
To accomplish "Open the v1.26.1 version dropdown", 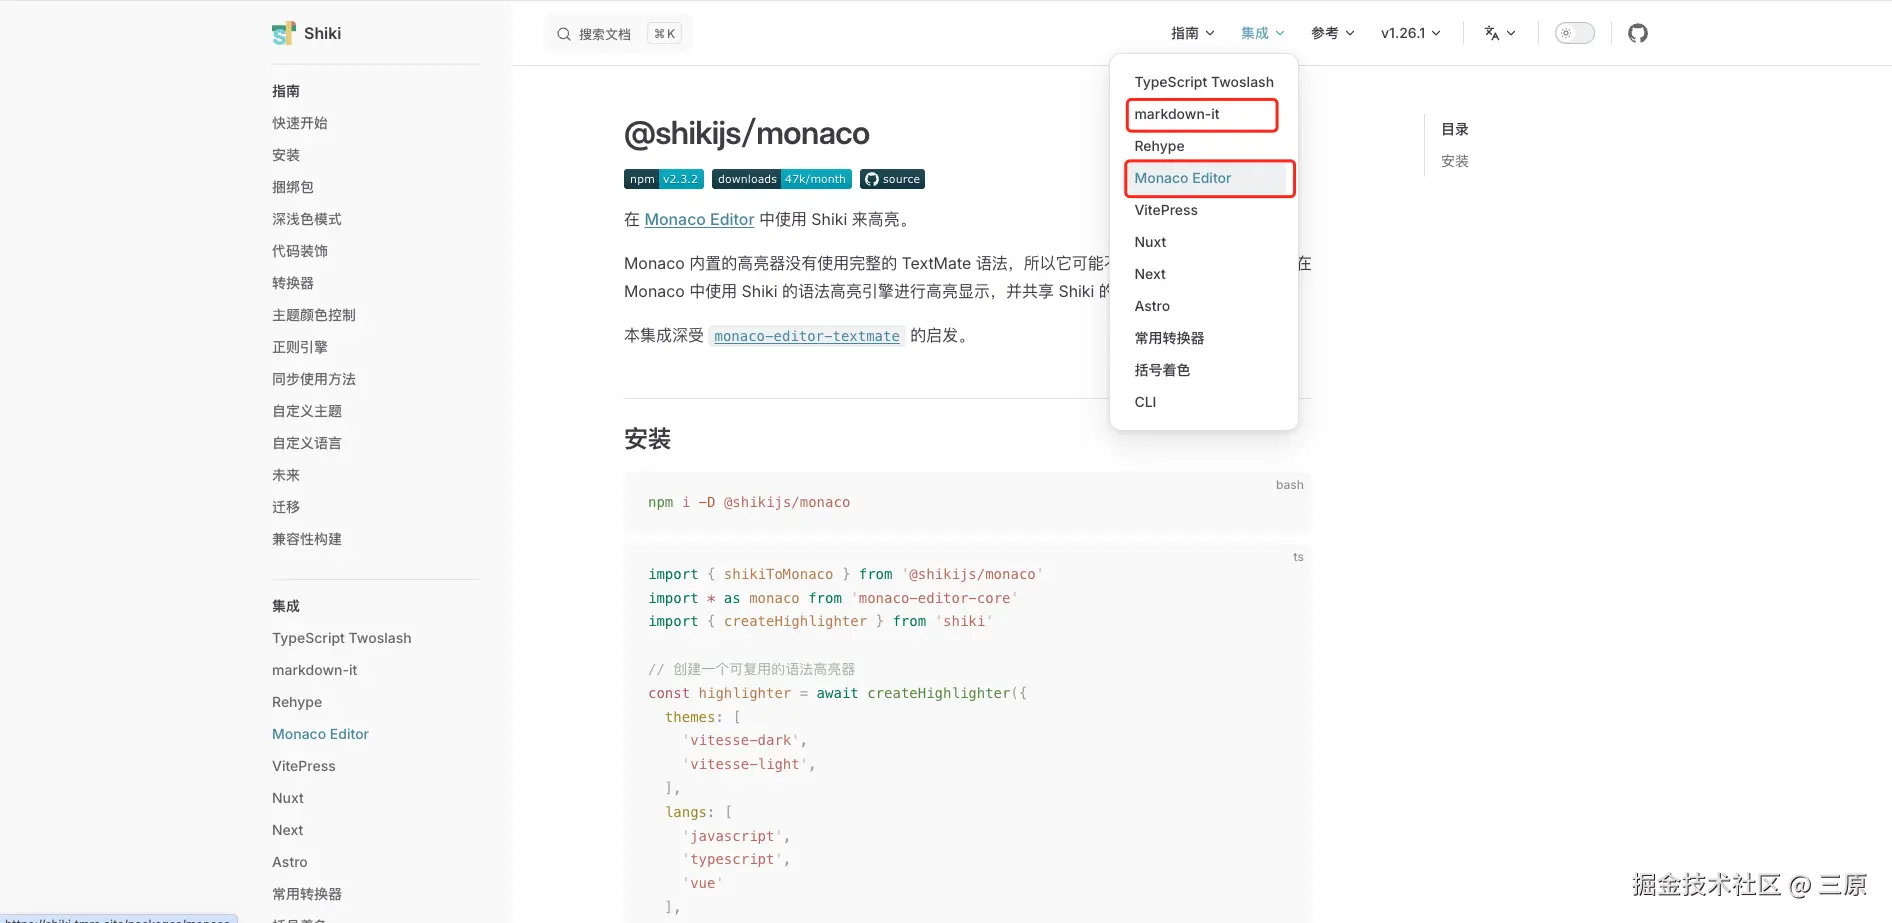I will (x=1411, y=33).
